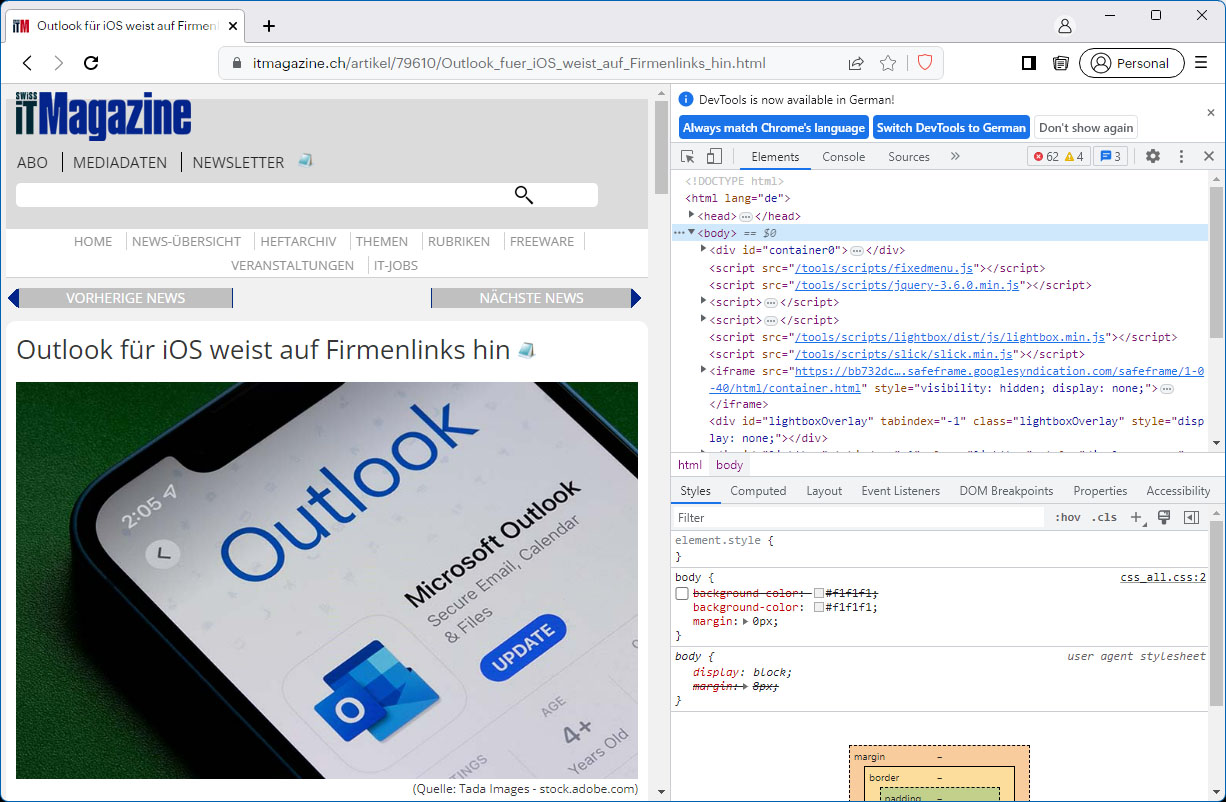Screen dimensions: 1226x802
Task: Enable the struck-out background-color checkbox
Action: [682, 593]
